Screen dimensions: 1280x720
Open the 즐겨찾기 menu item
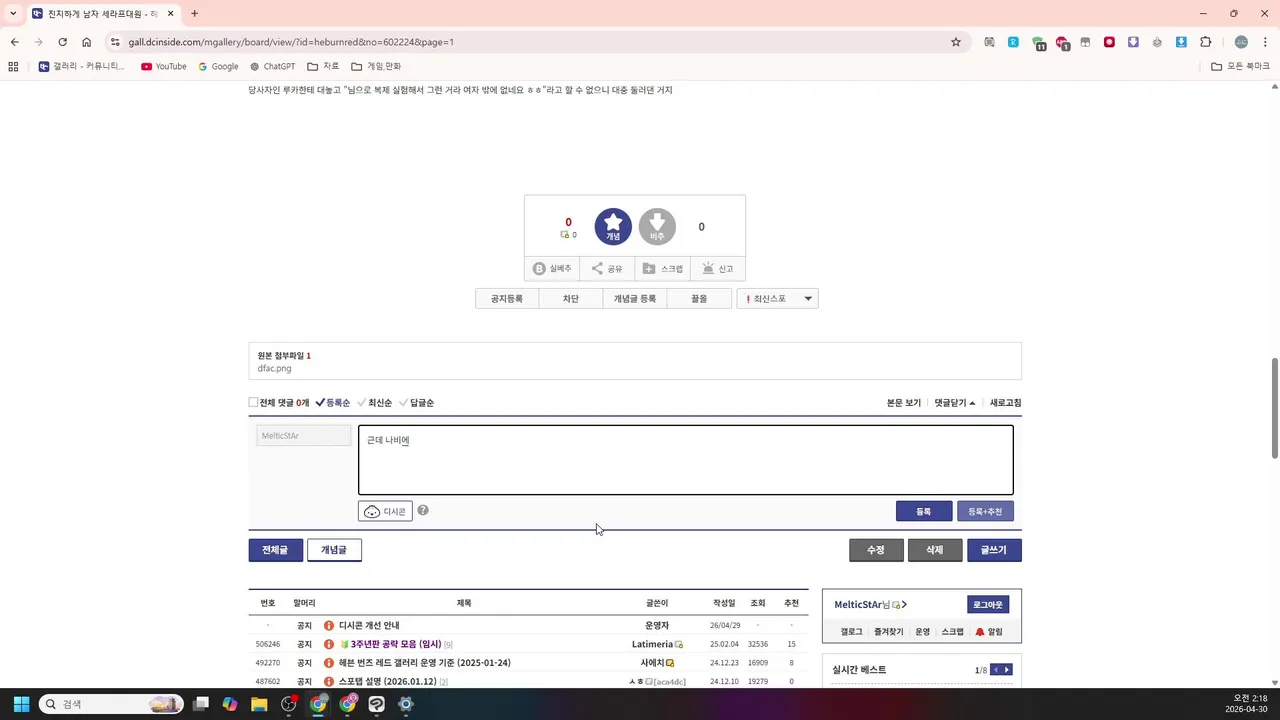click(888, 632)
